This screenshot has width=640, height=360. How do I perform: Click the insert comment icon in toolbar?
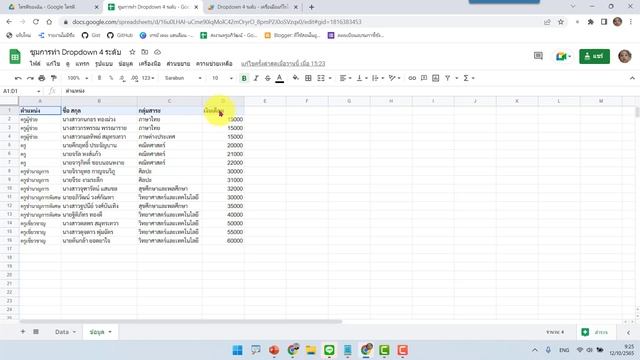(424, 78)
